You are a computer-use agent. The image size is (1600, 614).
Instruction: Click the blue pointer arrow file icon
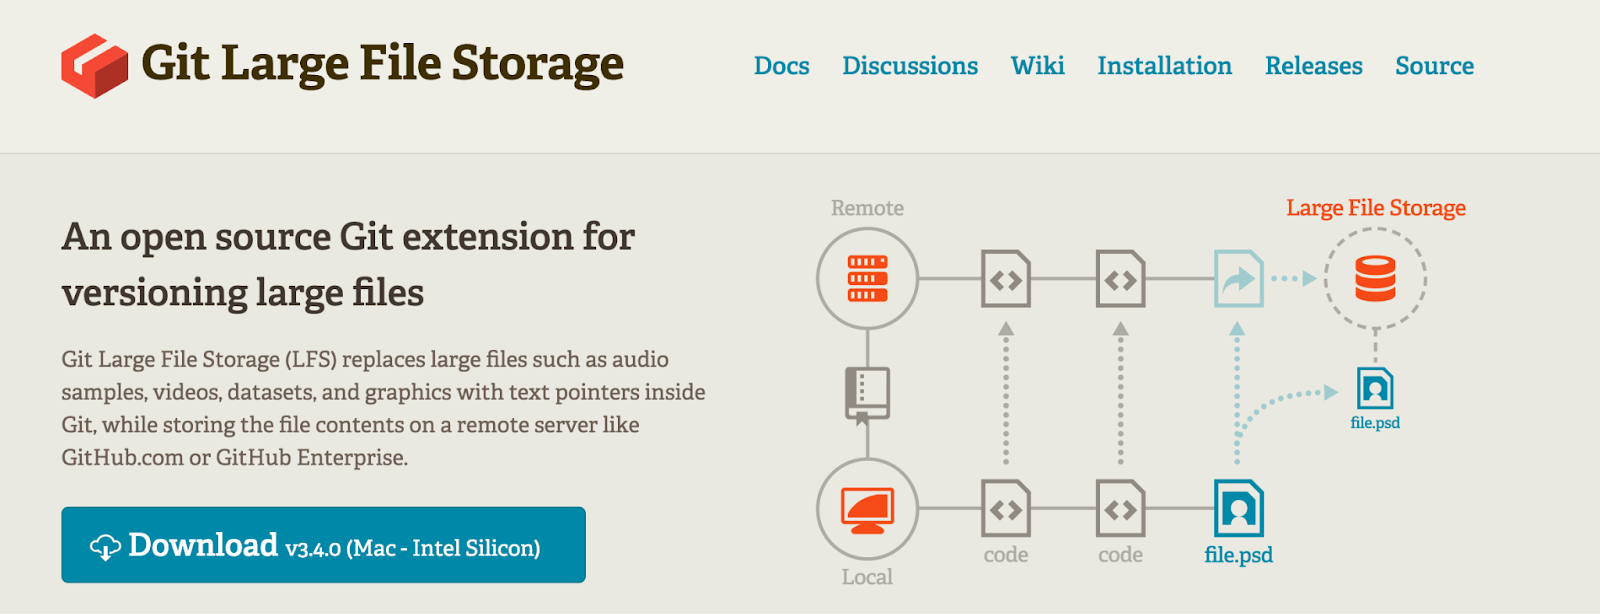pos(1238,279)
